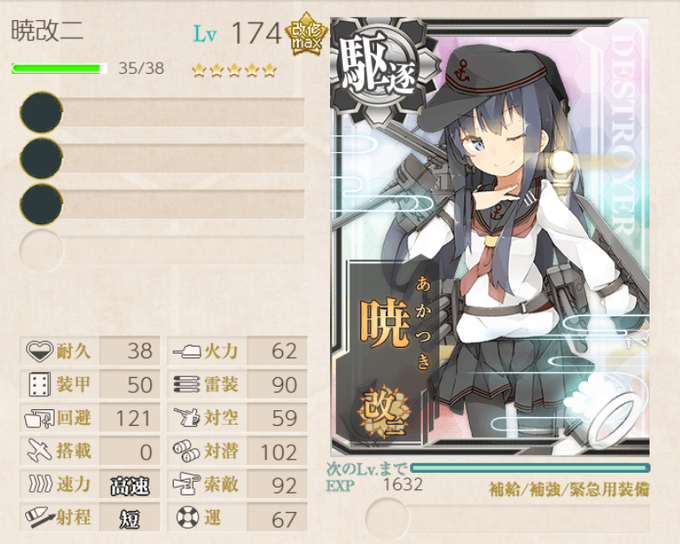Click the gun turret icon next to 火力
The image size is (680, 544).
(187, 351)
